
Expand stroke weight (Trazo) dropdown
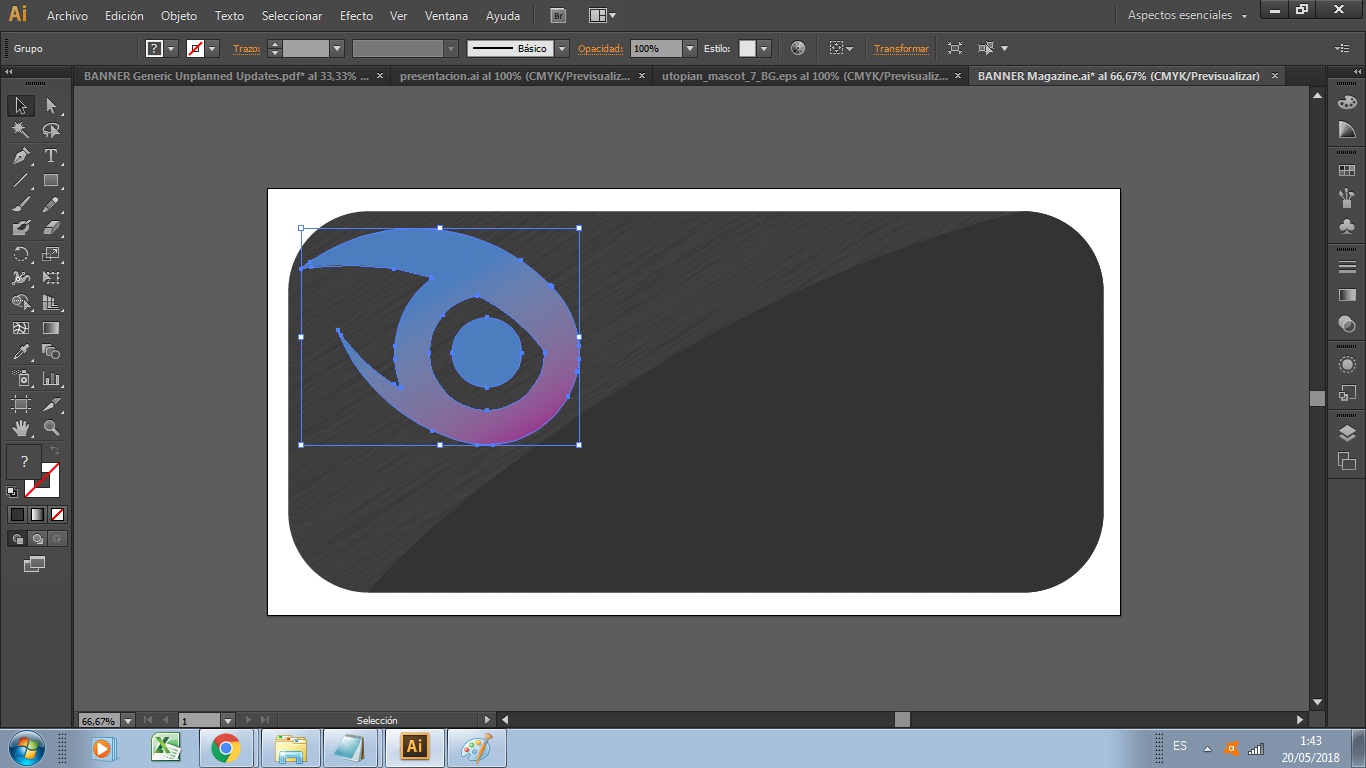337,48
